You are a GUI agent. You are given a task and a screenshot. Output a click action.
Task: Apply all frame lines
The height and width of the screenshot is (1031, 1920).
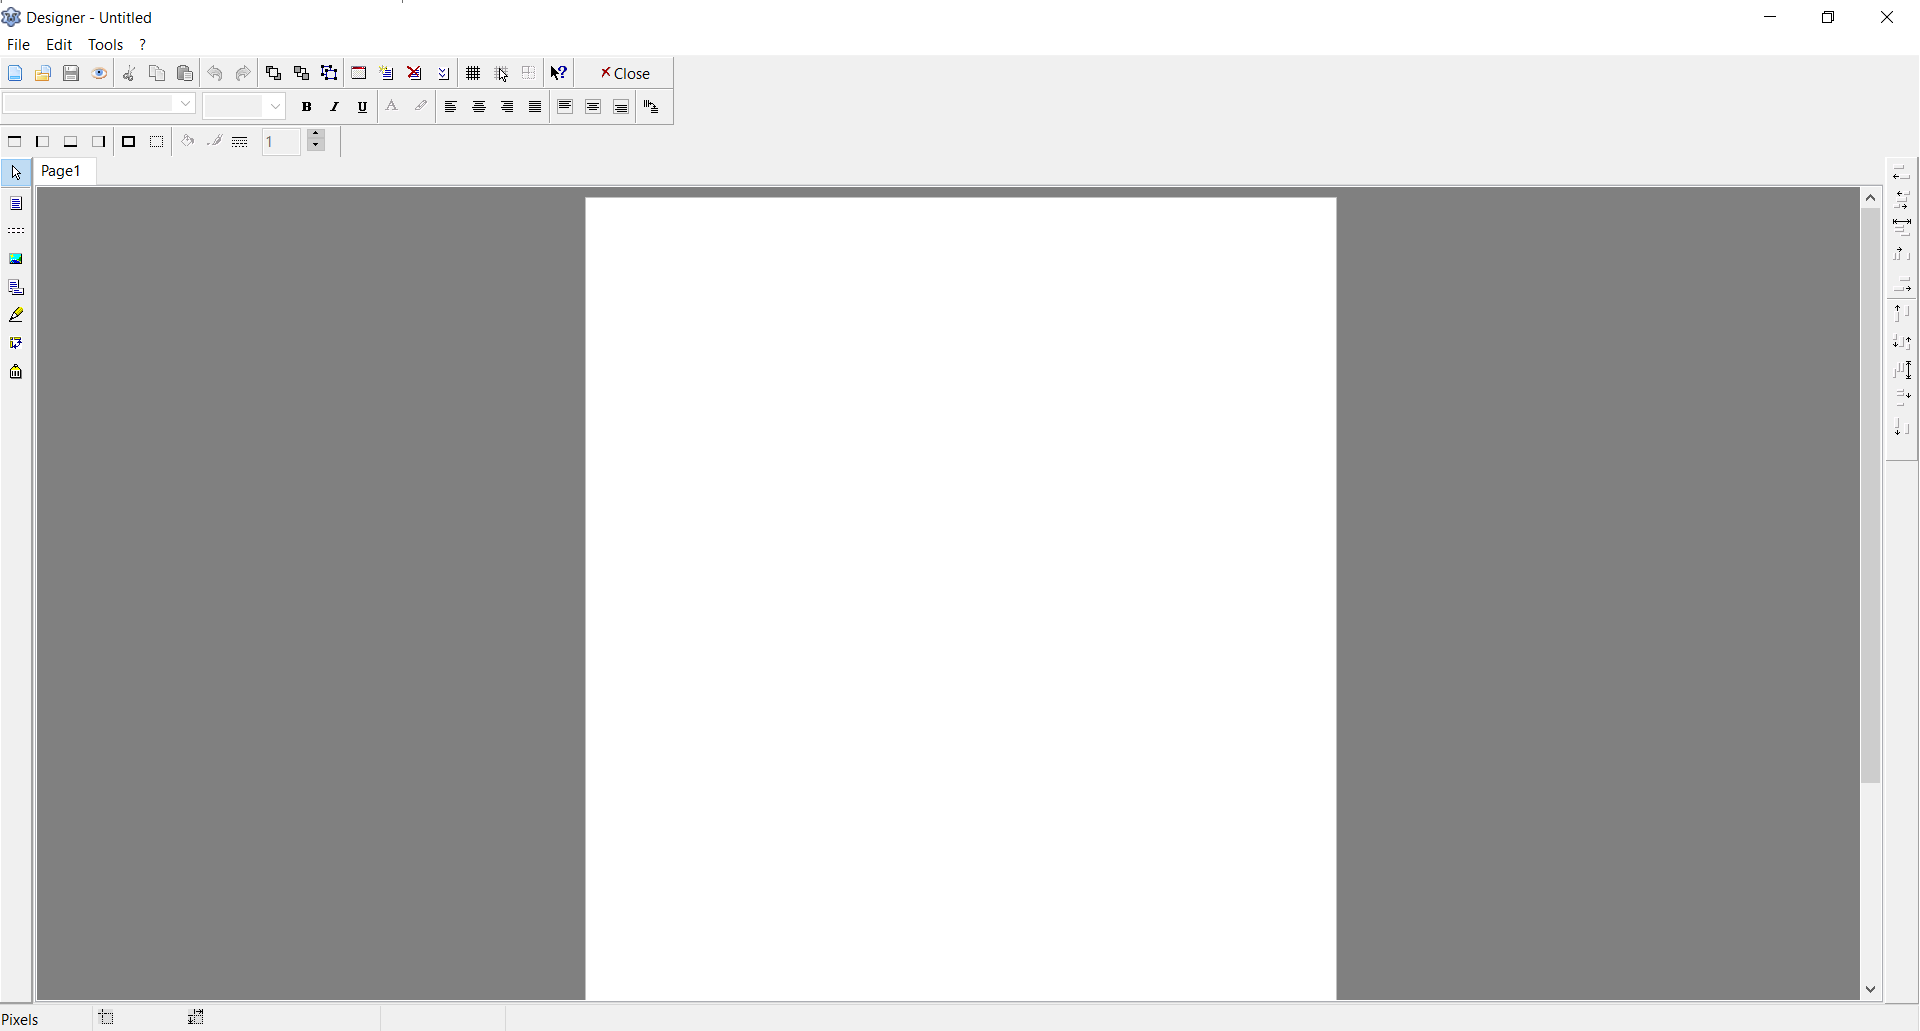click(129, 142)
